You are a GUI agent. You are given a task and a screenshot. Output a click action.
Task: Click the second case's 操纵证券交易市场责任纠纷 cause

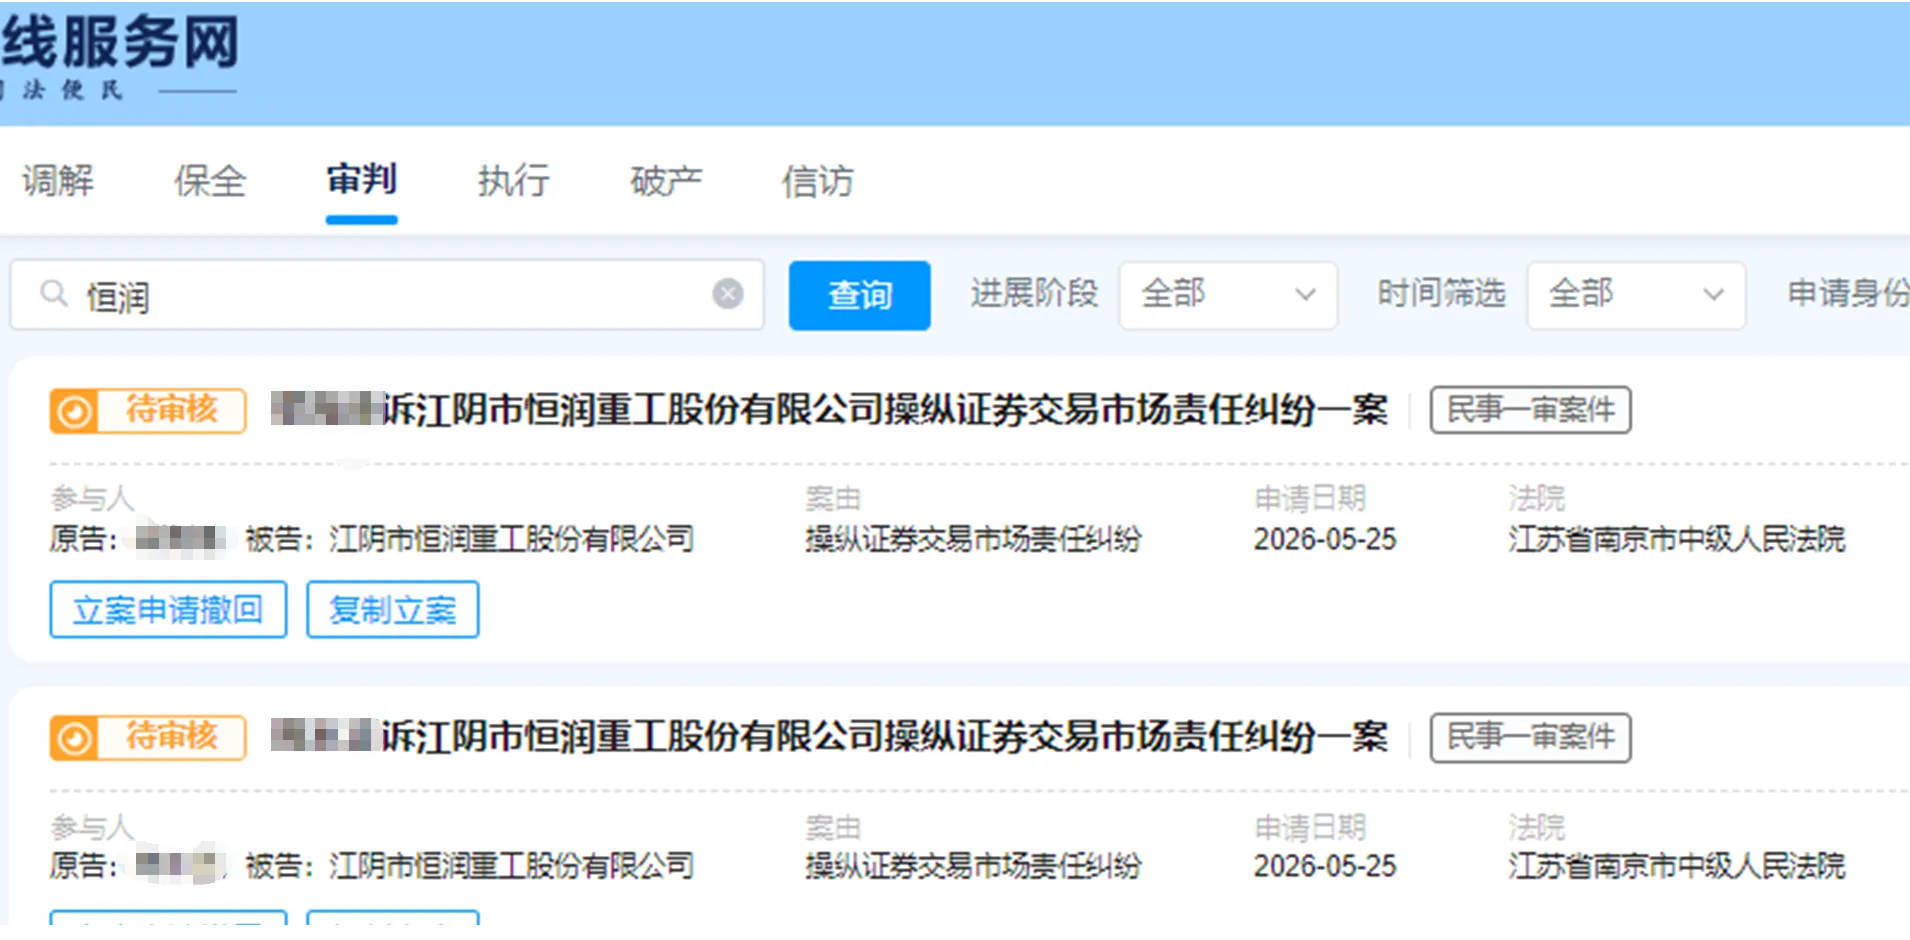pyautogui.click(x=973, y=866)
